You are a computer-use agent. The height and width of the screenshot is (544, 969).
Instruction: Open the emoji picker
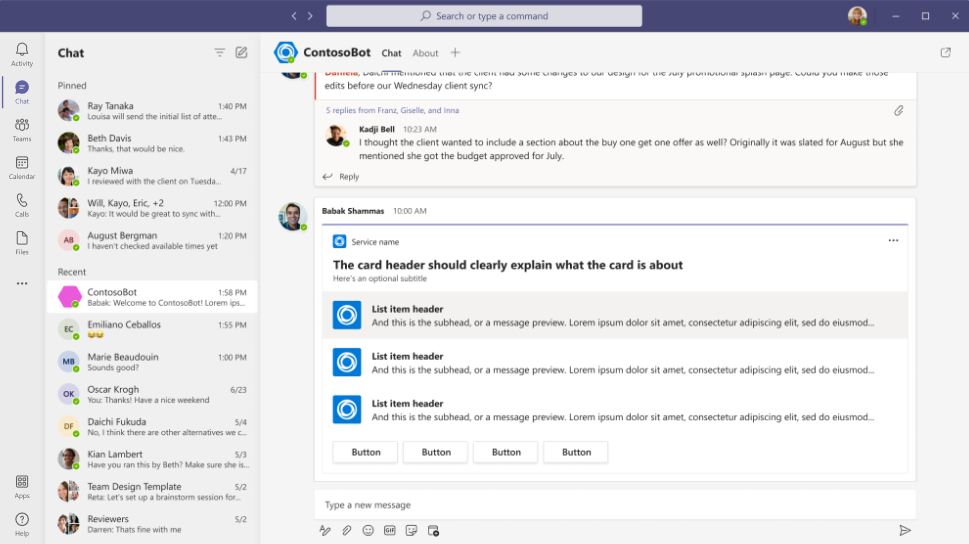pyautogui.click(x=368, y=530)
